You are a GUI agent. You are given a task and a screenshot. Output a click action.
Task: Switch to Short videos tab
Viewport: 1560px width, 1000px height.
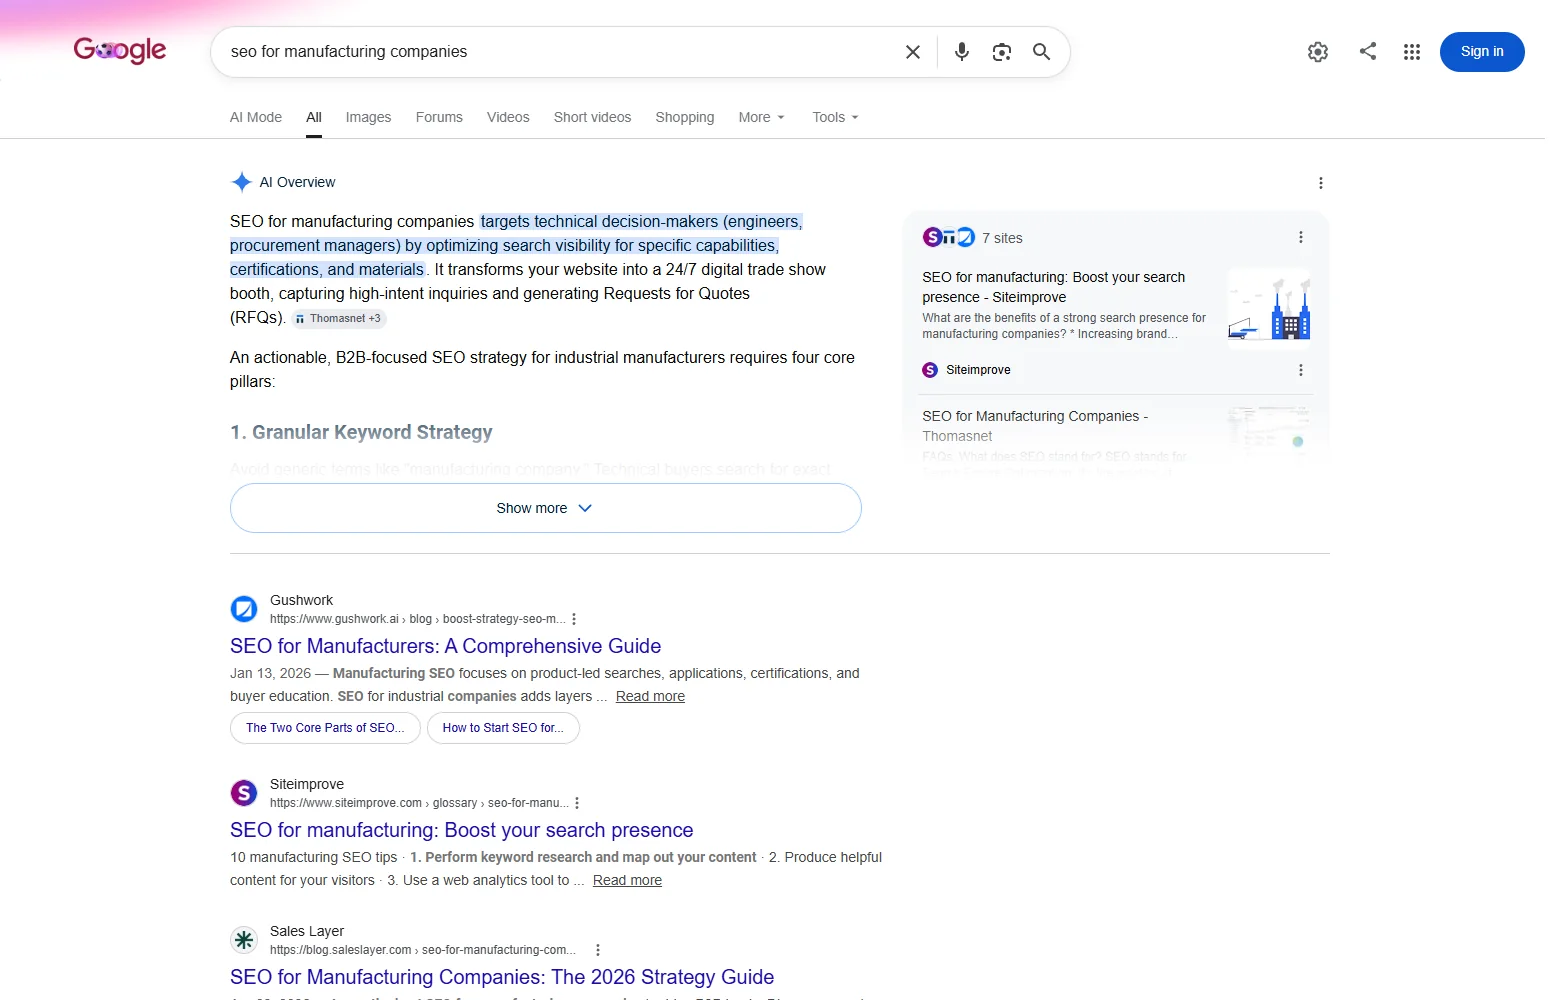pos(592,117)
